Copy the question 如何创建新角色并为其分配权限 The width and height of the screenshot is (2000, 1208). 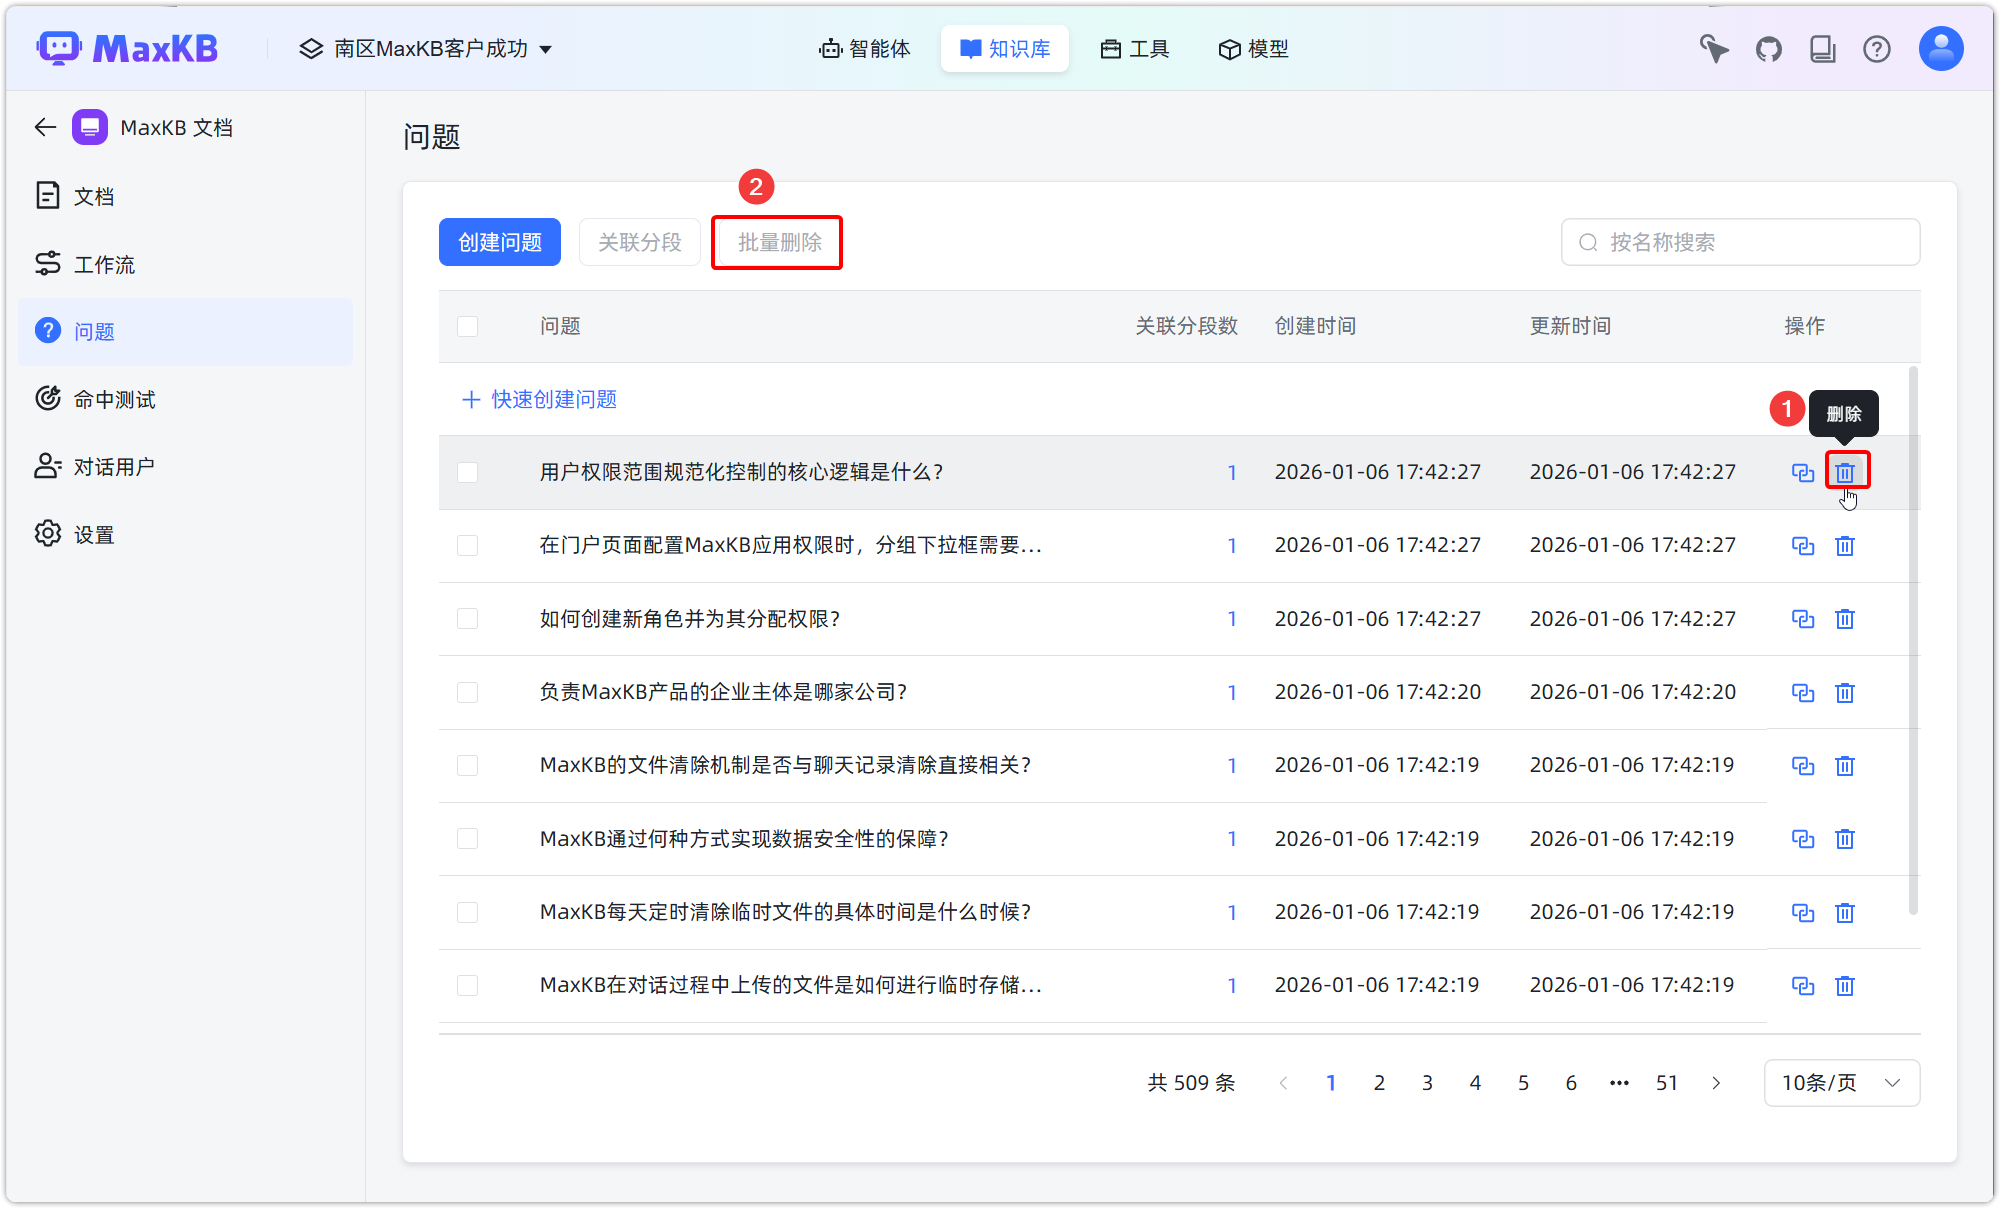(x=1802, y=619)
